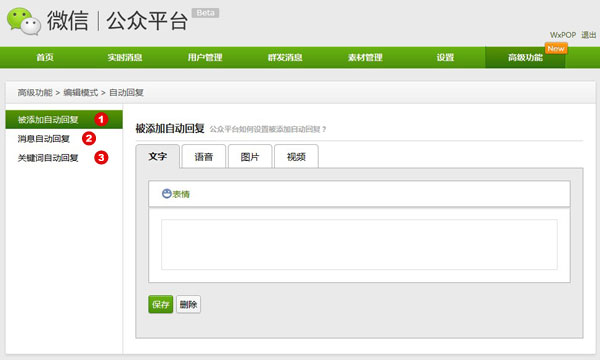This screenshot has height=360, width=600.
Task: Click the WeChat logo icon
Action: tap(24, 21)
